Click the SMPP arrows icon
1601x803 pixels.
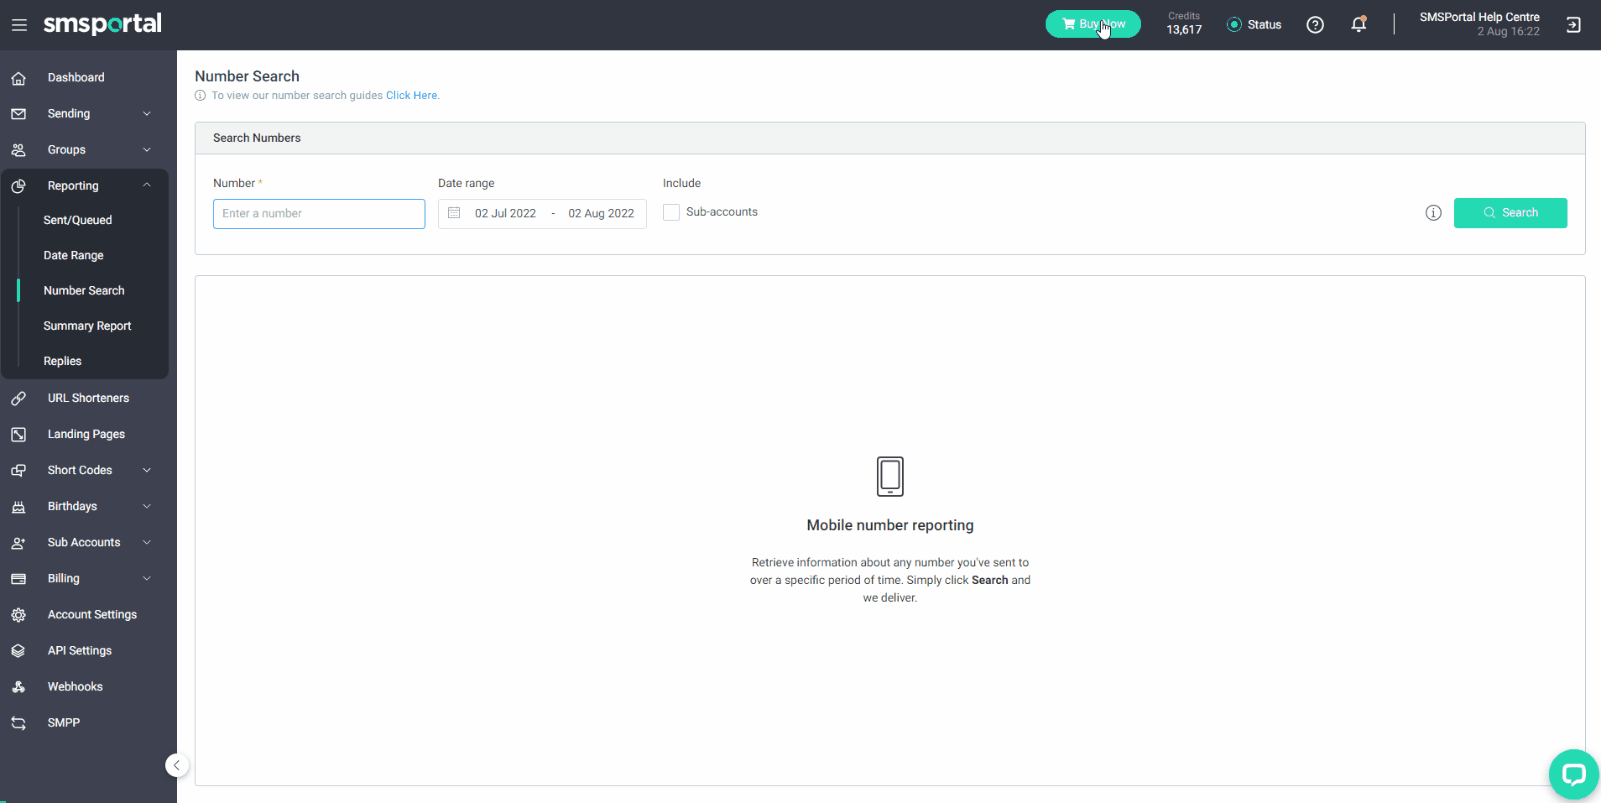click(18, 723)
